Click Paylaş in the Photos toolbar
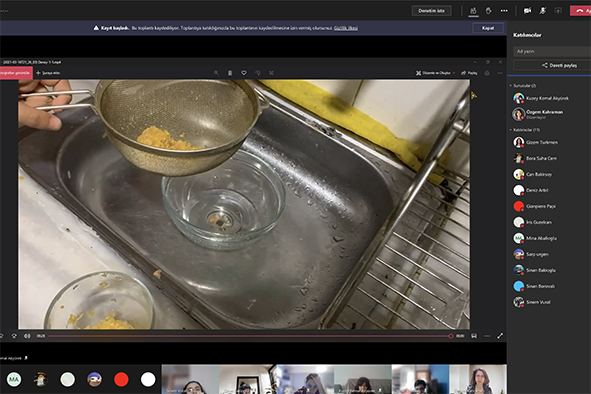 [469, 73]
